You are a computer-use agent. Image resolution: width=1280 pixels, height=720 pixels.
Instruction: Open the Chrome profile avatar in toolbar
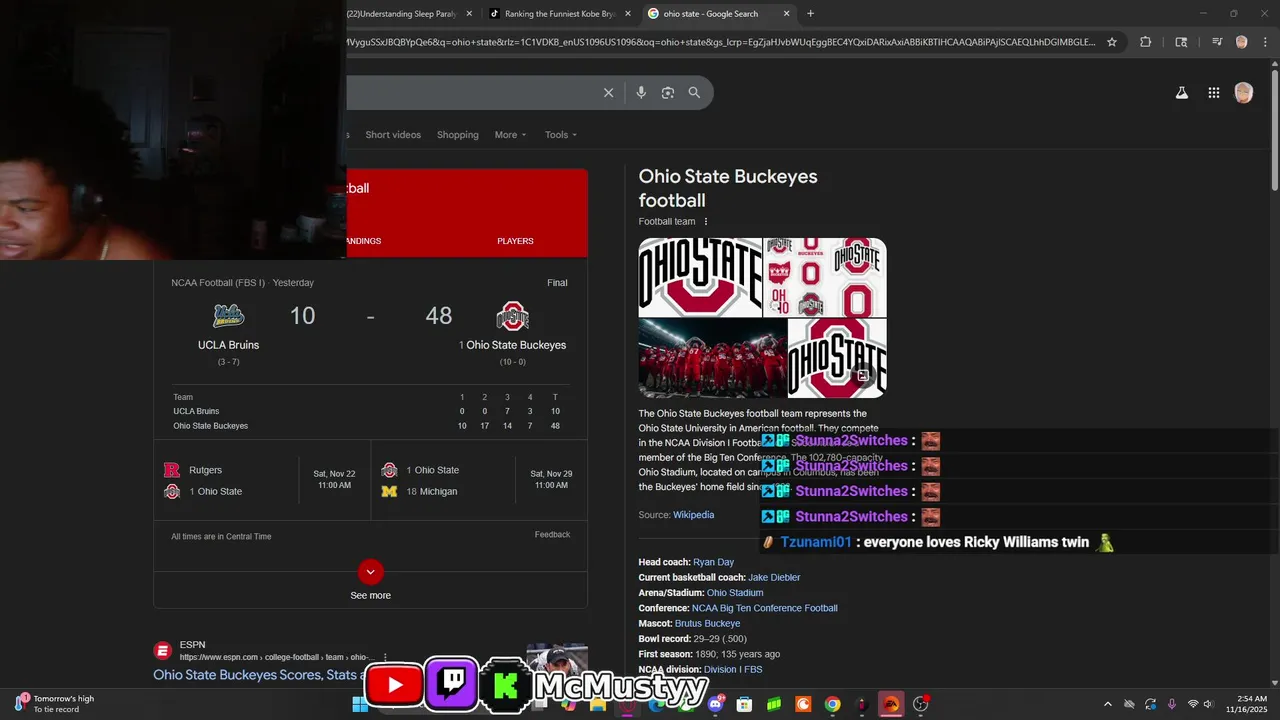coord(1241,42)
